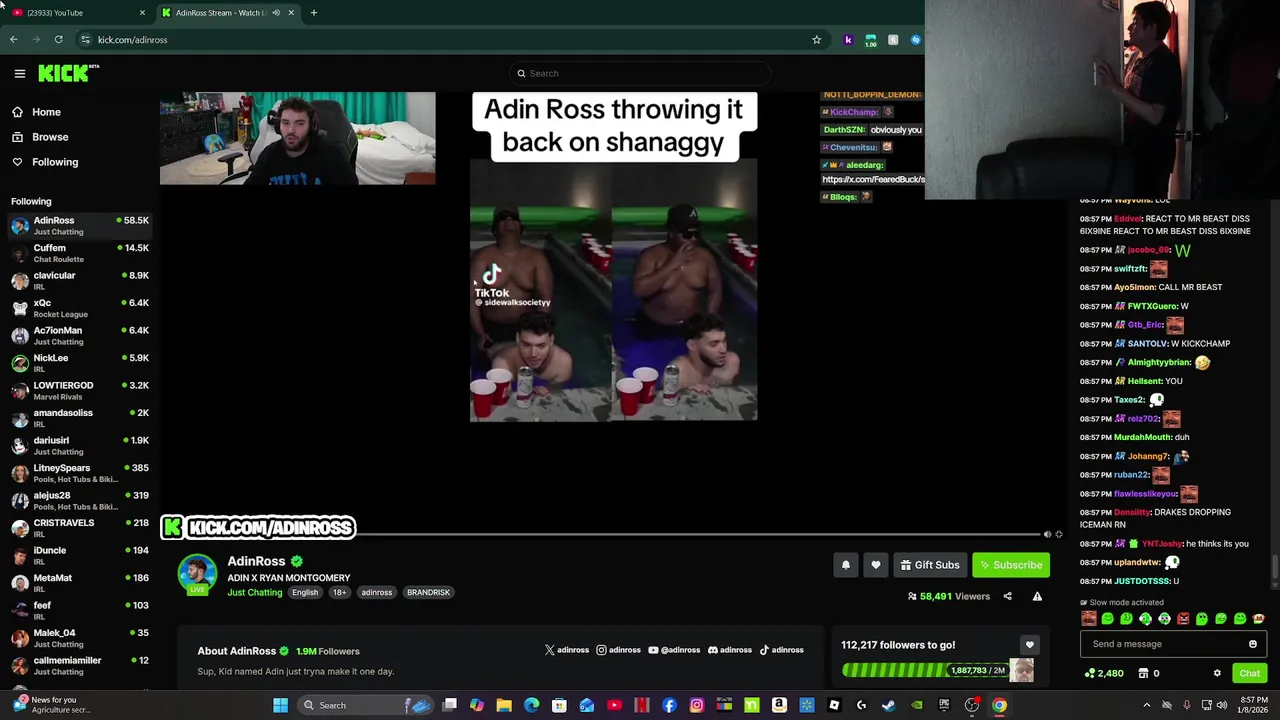Click the 2,480 channel points icon

click(x=1104, y=673)
